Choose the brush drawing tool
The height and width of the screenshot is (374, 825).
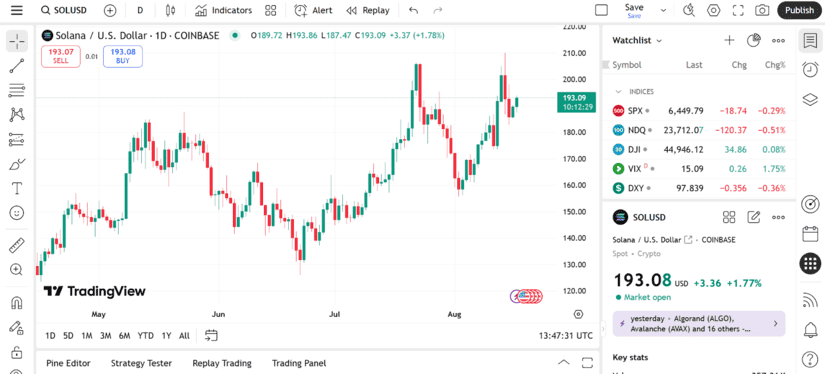[17, 164]
